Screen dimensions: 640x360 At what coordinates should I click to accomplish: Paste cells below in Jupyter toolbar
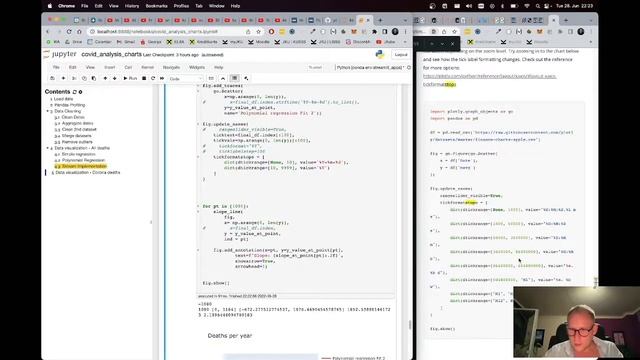tap(94, 78)
